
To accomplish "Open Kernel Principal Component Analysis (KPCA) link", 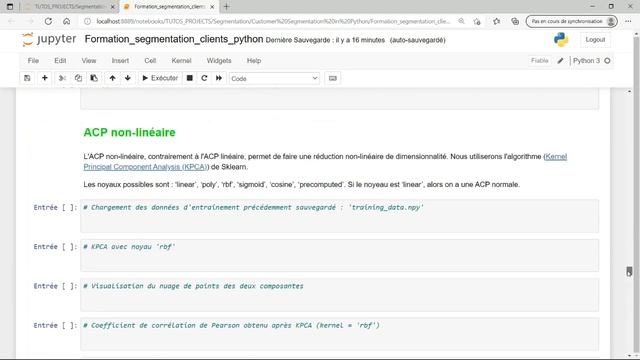I will [325, 162].
